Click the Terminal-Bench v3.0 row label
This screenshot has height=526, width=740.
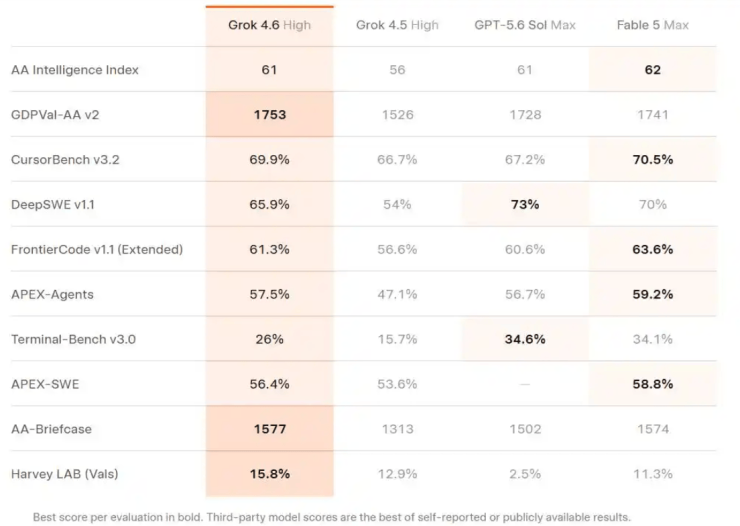pyautogui.click(x=73, y=339)
